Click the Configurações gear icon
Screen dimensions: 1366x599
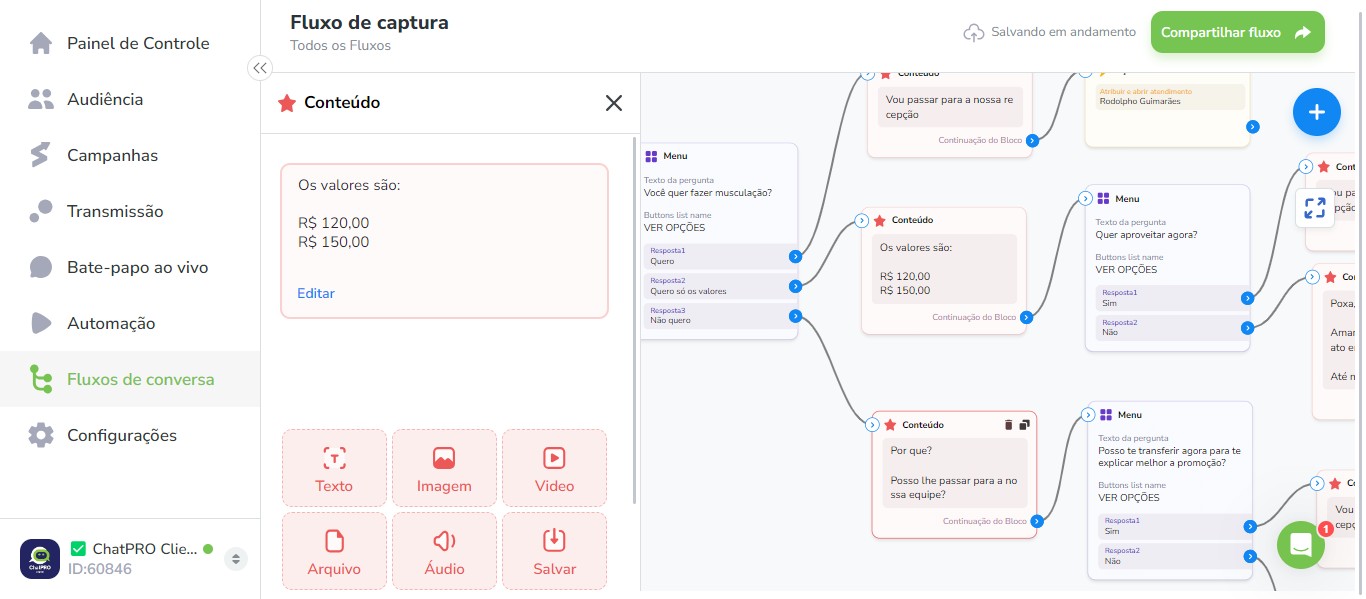41,435
